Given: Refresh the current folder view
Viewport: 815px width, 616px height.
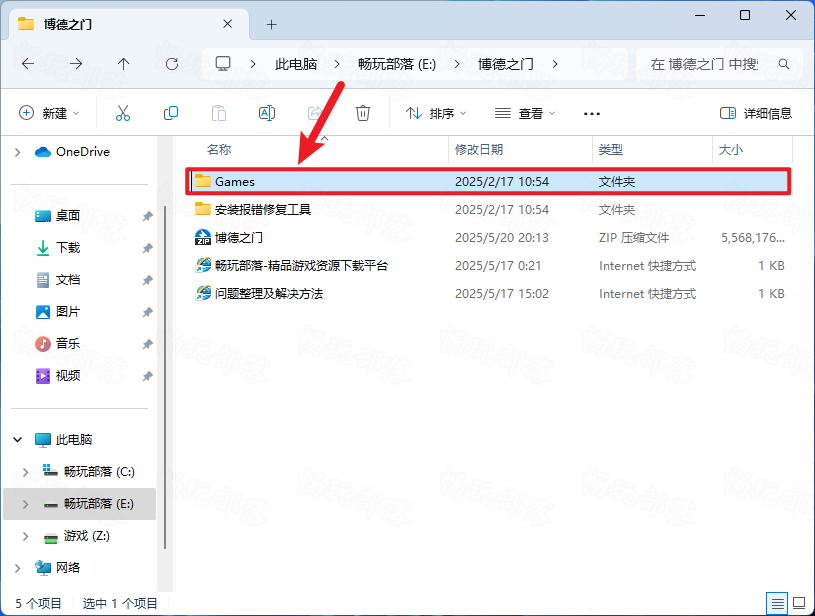Looking at the screenshot, I should pos(172,64).
